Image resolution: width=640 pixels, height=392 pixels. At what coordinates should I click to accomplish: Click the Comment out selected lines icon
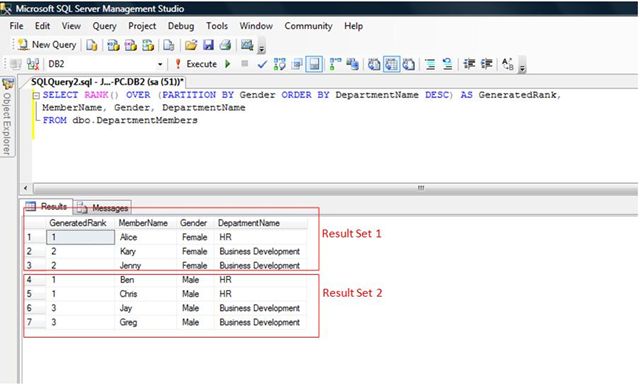430,64
